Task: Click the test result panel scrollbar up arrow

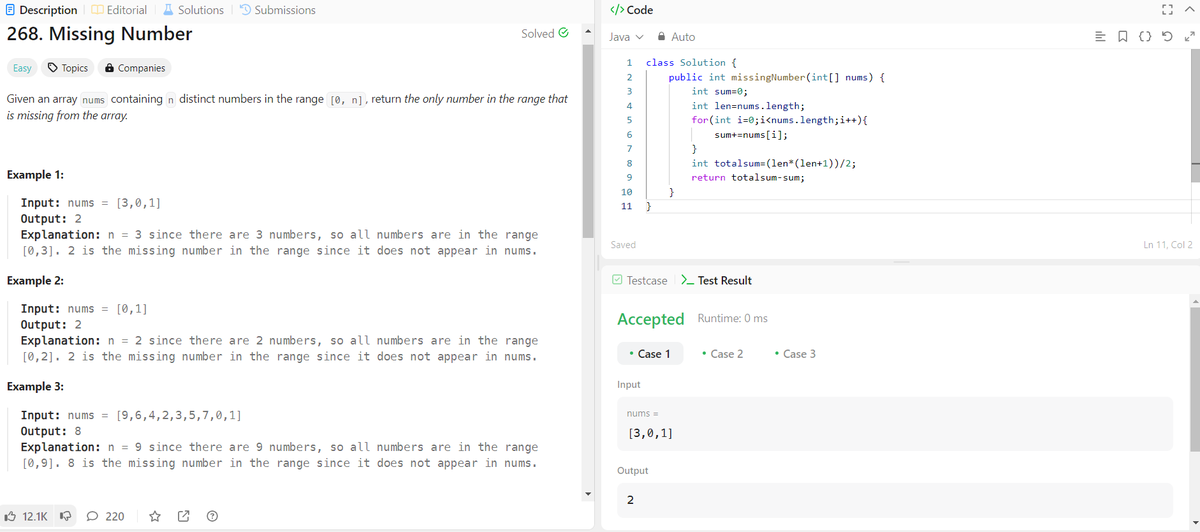Action: [1195, 301]
